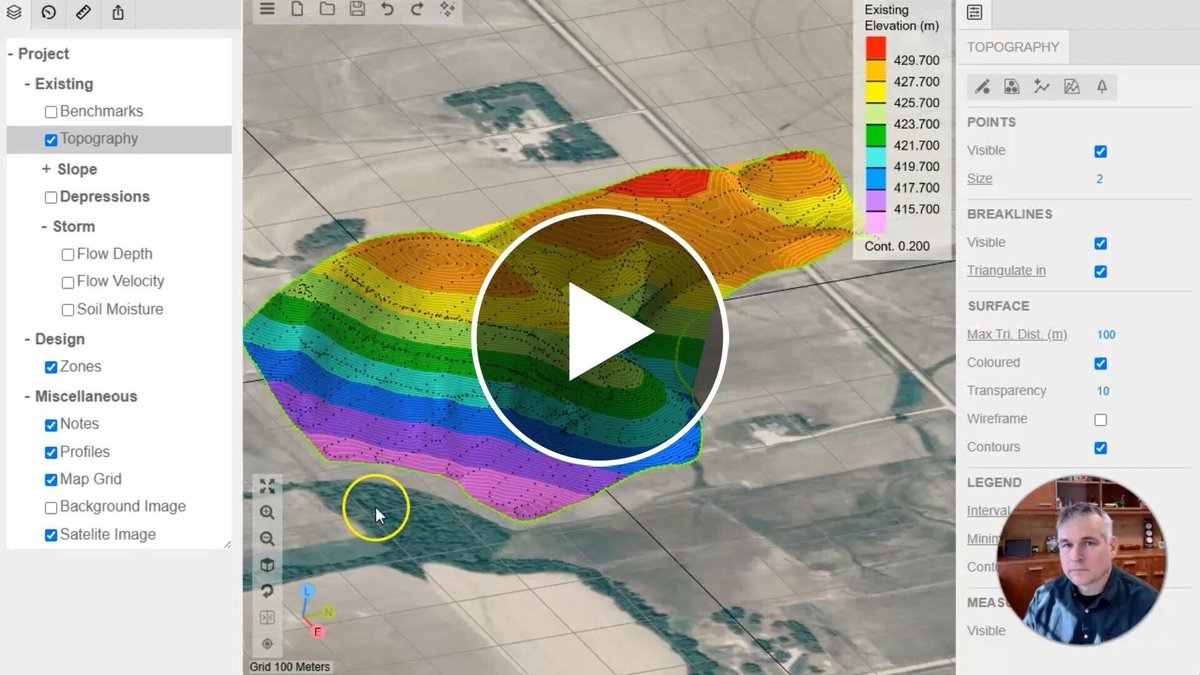This screenshot has height=675, width=1200.
Task: Uncheck the Notes layer checkbox
Action: click(51, 425)
